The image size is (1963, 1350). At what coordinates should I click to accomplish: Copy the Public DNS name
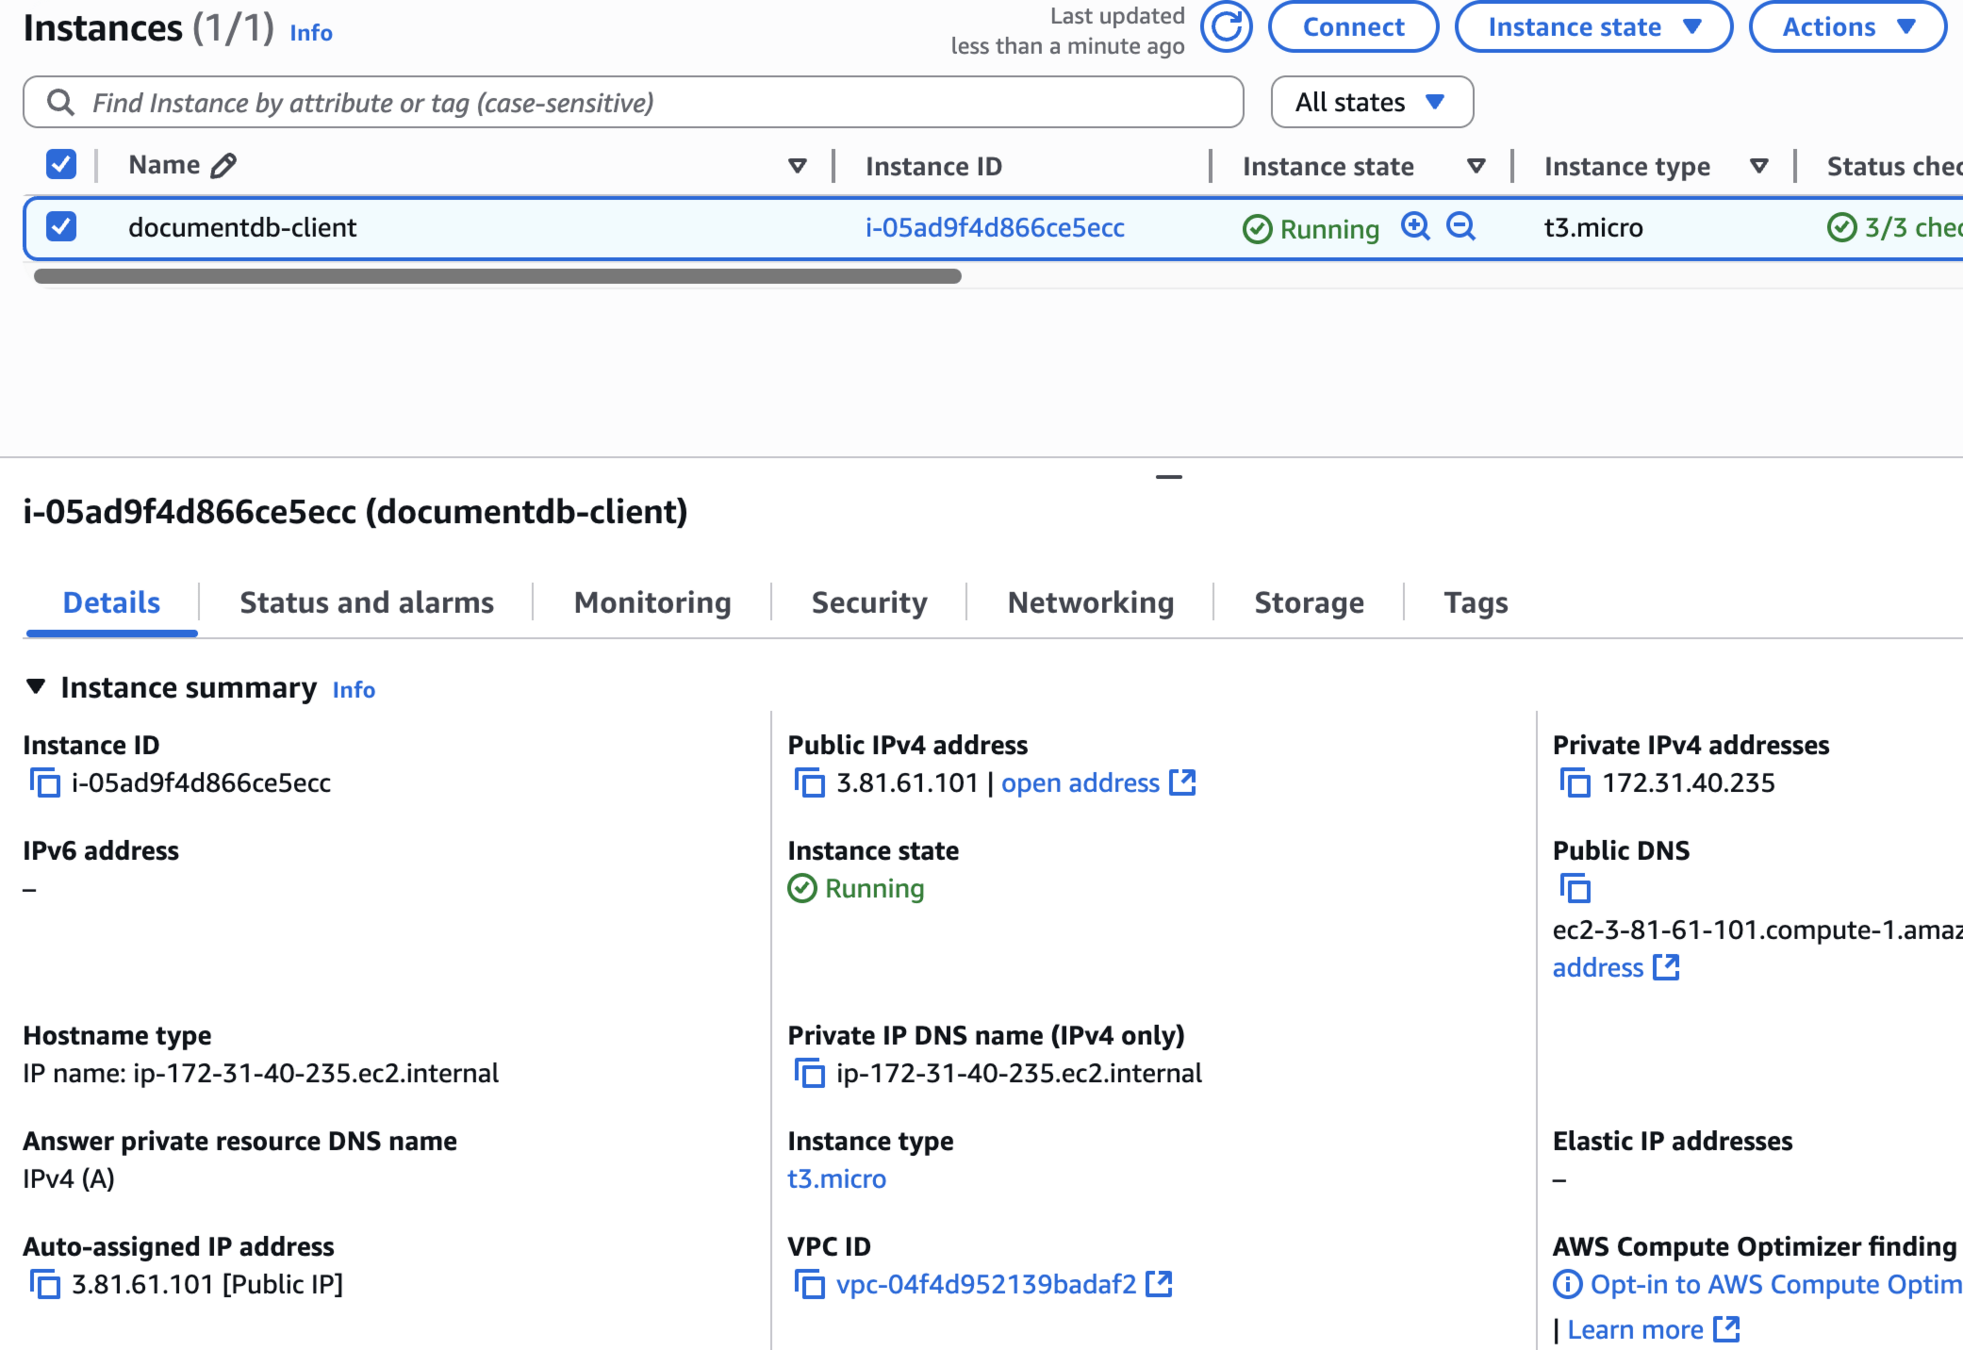click(x=1575, y=888)
